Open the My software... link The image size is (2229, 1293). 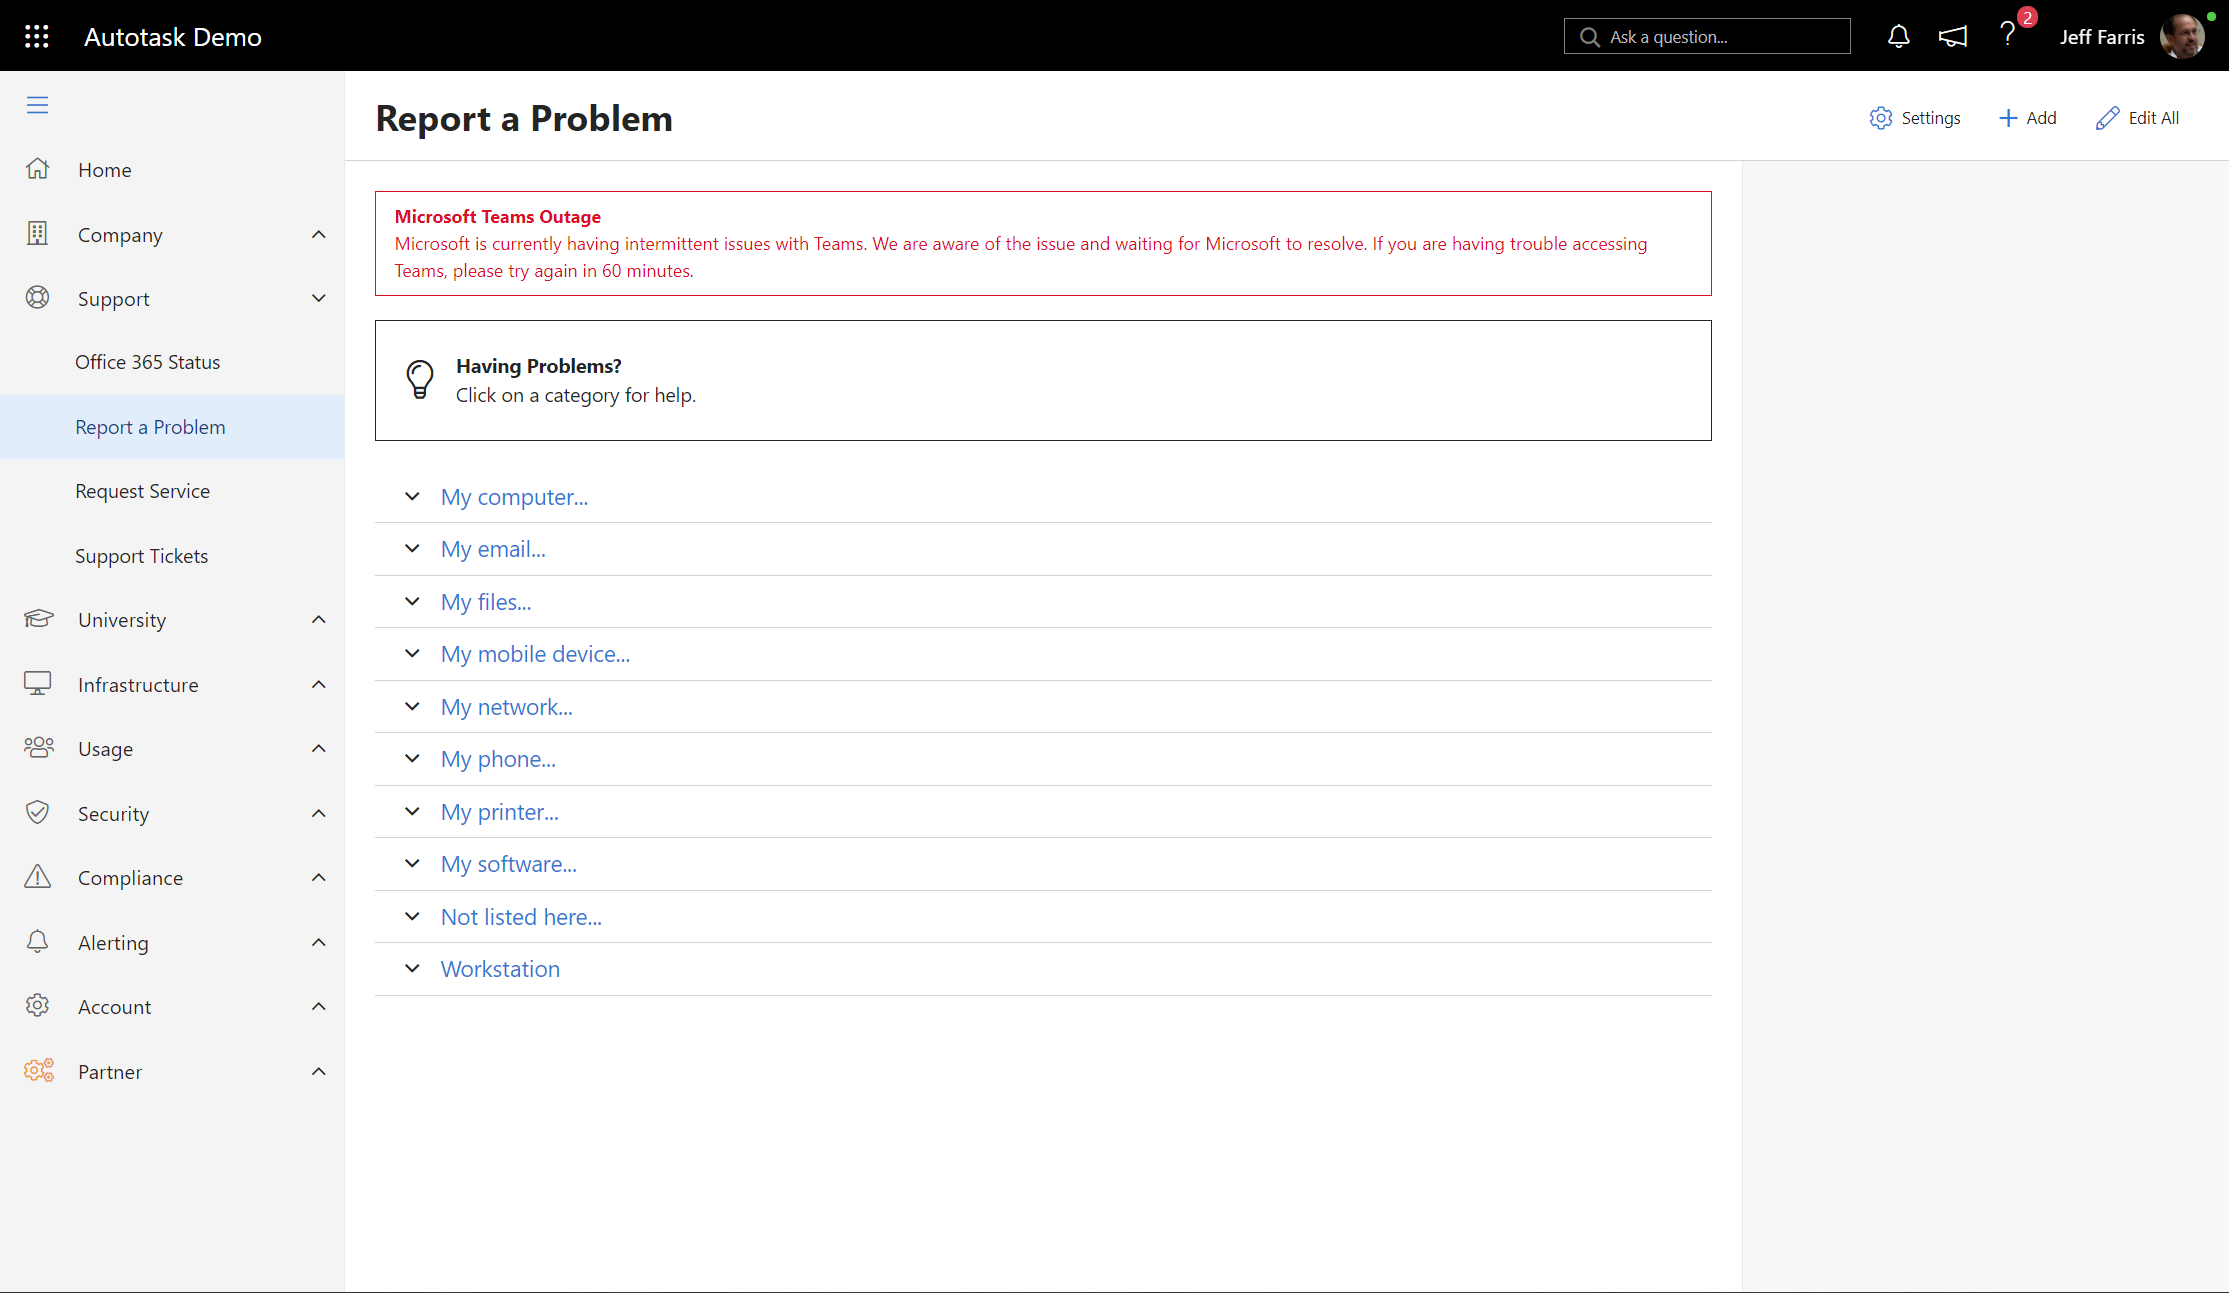click(x=509, y=864)
